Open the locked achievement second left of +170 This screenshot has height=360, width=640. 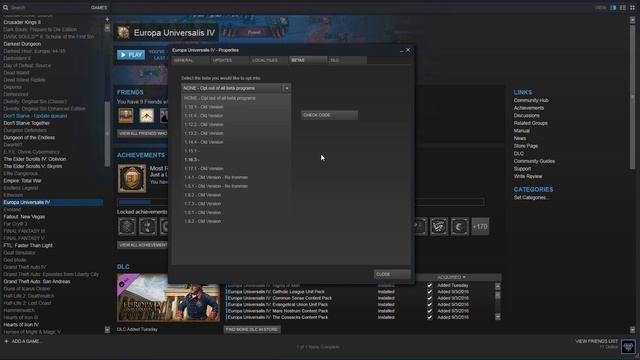439,227
